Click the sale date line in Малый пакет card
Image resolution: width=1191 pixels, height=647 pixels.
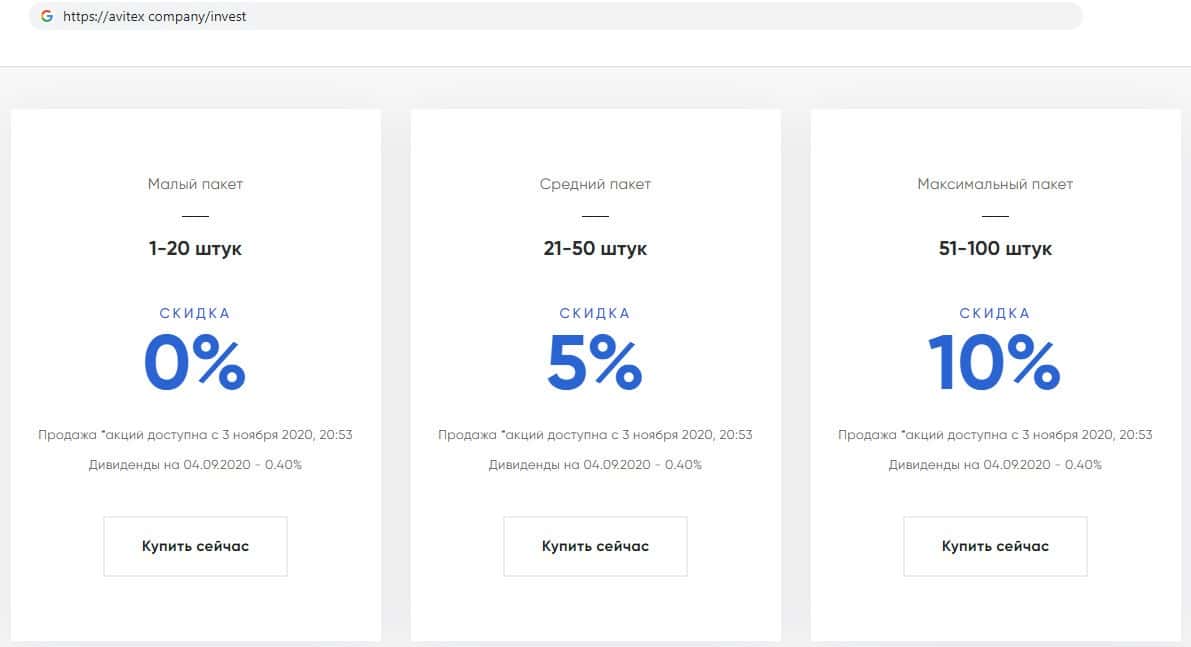tap(195, 435)
